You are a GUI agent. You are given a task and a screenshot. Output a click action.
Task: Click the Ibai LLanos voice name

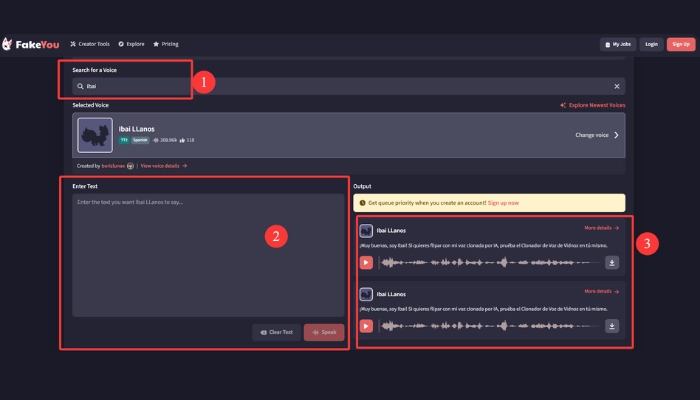[x=136, y=129]
